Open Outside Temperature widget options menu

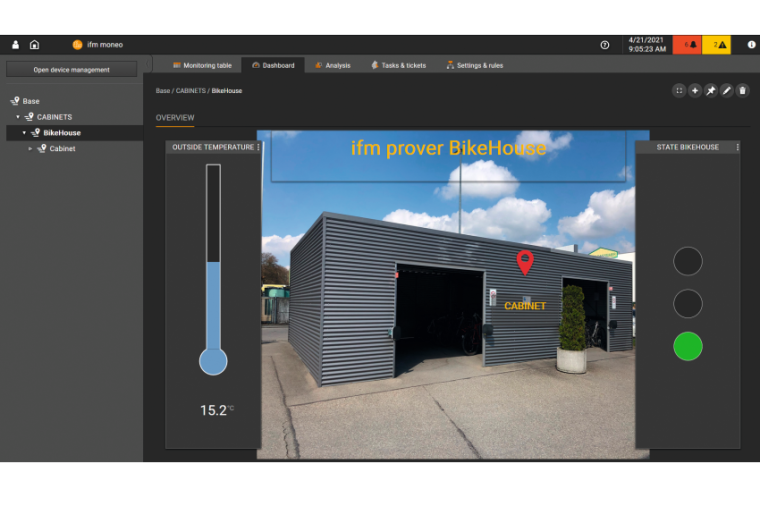(258, 147)
